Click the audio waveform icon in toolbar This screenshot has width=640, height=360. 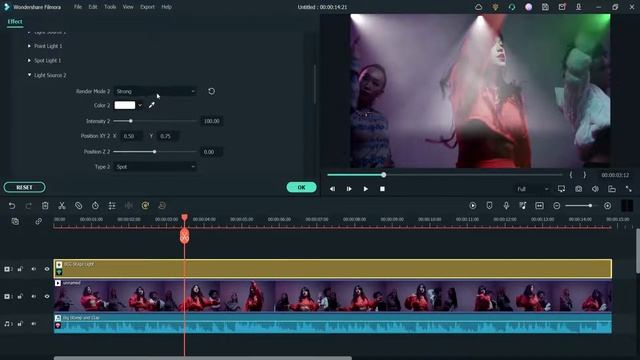click(129, 206)
